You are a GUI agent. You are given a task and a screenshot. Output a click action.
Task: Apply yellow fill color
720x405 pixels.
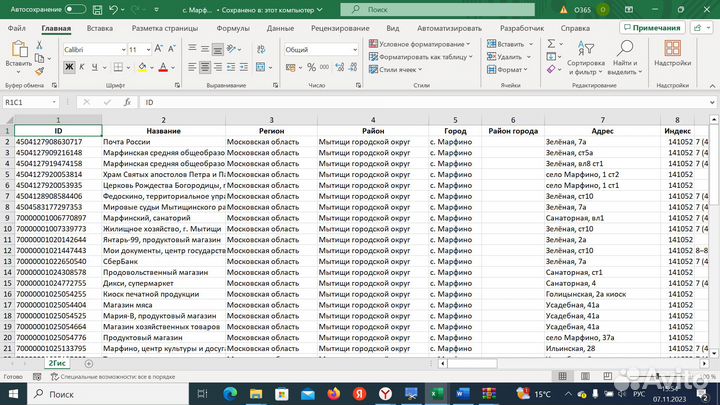pos(142,67)
